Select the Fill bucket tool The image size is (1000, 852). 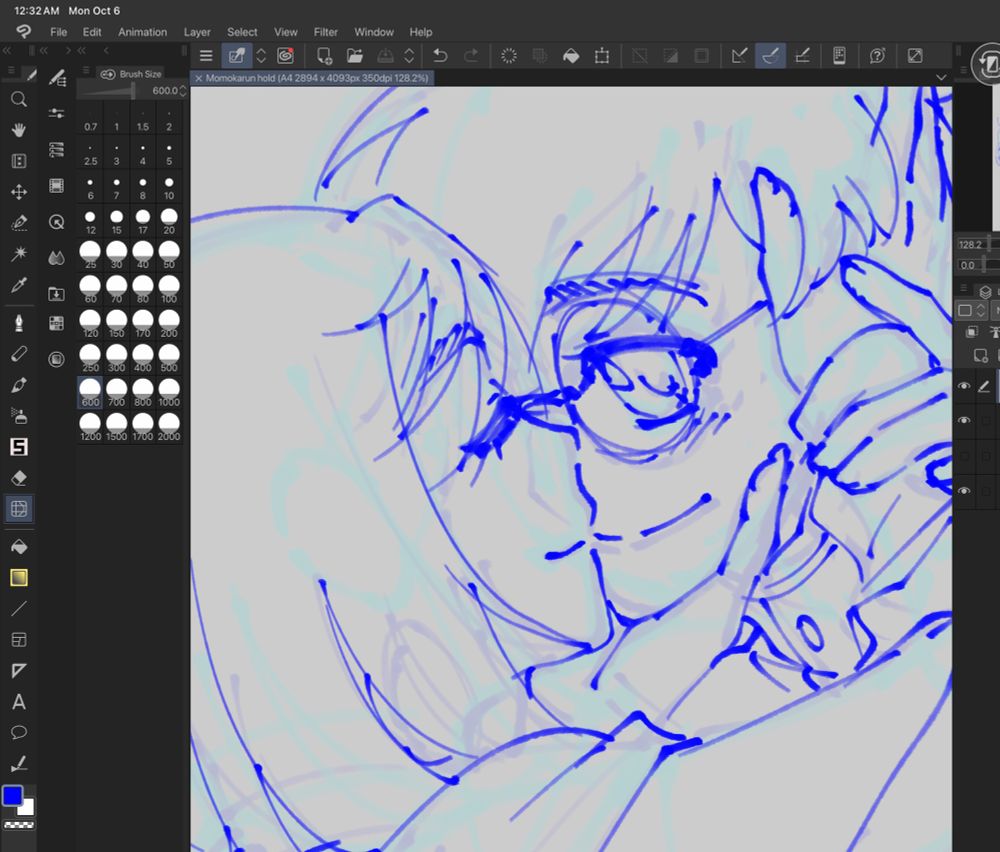point(18,547)
